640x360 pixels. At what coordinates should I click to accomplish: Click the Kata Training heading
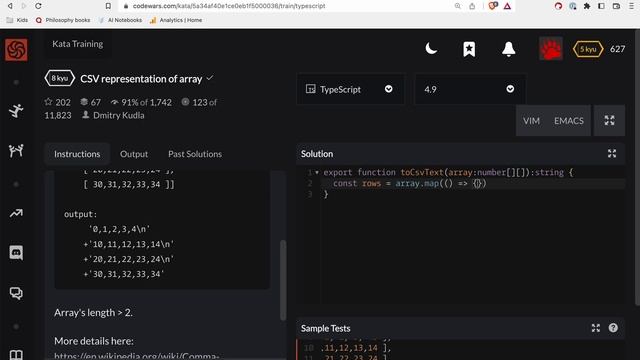click(78, 44)
